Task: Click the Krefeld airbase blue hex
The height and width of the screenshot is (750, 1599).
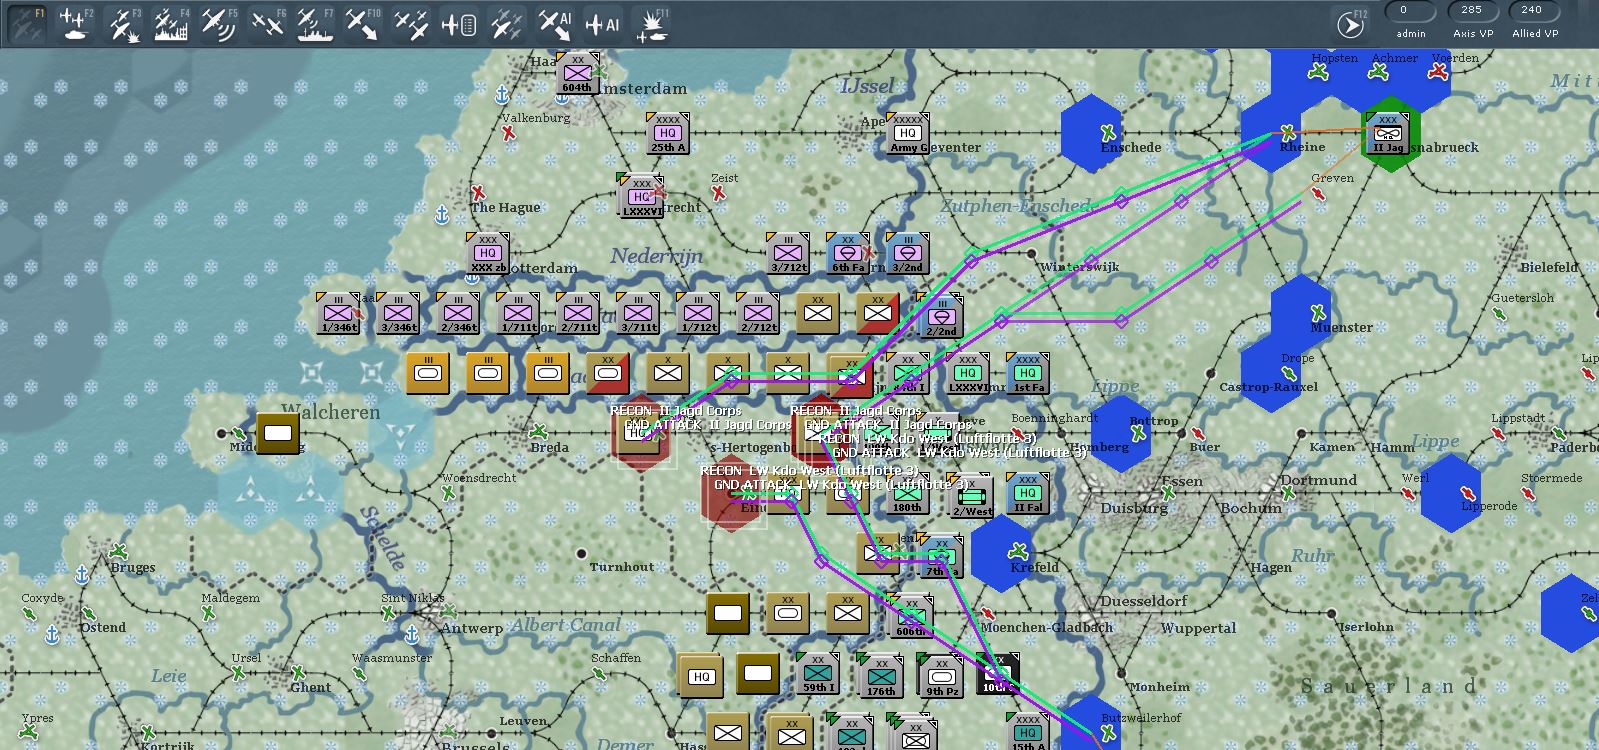Action: pos(1003,553)
